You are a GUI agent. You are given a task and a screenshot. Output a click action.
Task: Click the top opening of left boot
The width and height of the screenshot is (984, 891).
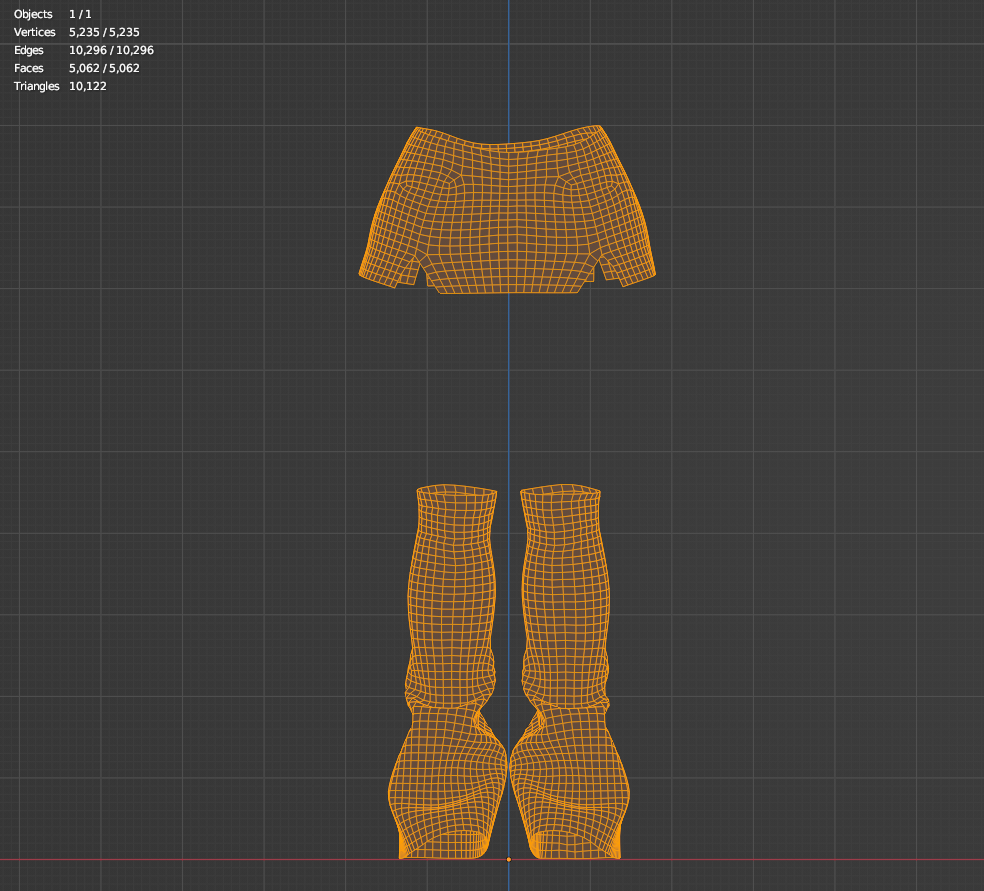[x=457, y=492]
